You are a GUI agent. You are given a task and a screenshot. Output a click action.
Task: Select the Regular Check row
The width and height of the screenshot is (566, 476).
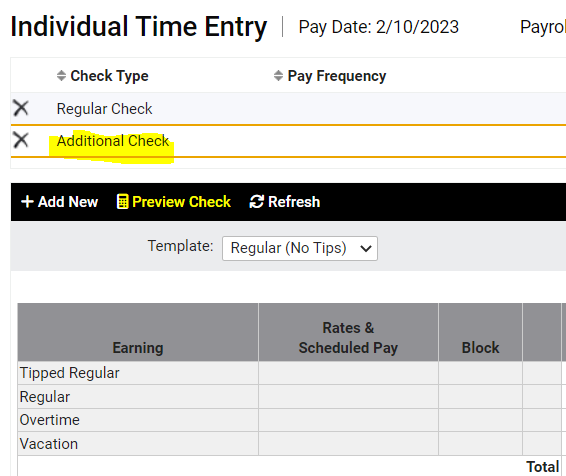click(288, 109)
